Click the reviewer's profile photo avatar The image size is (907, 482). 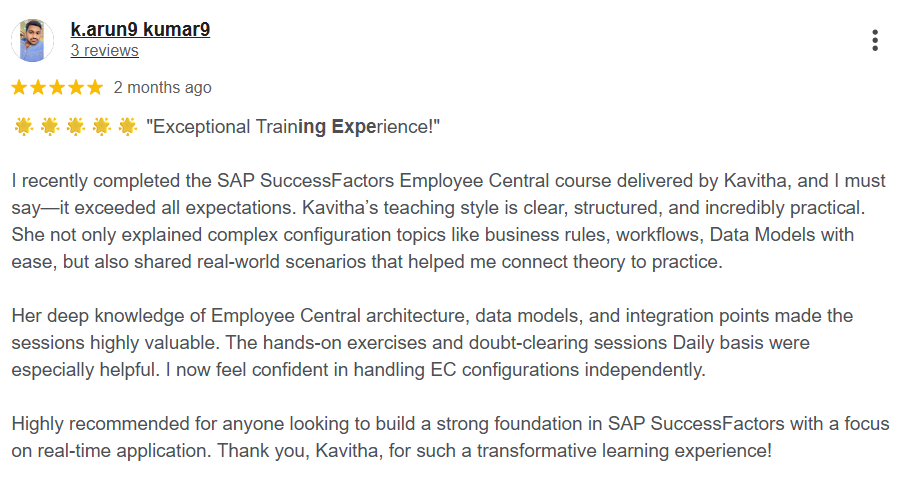(32, 41)
